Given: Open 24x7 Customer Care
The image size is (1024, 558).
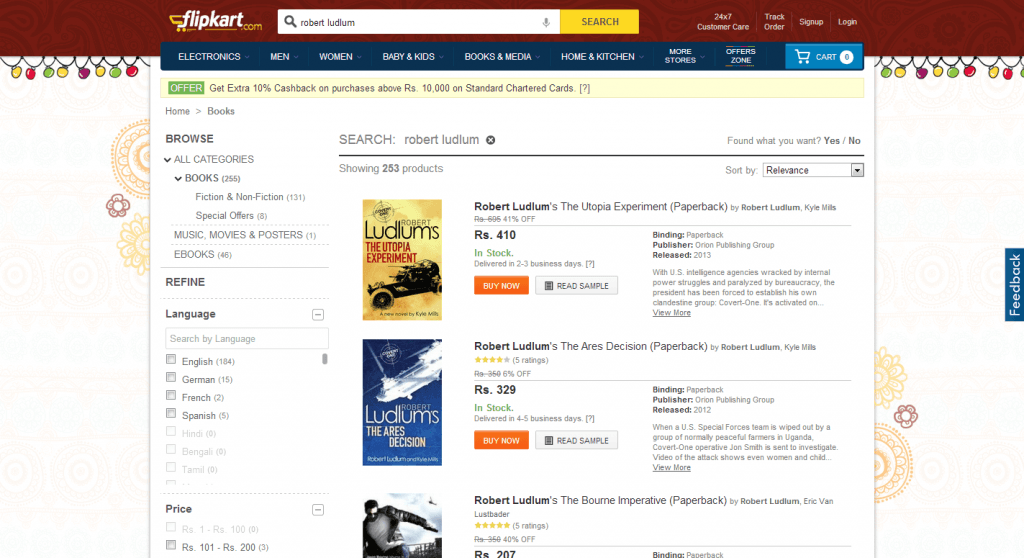Looking at the screenshot, I should 723,22.
